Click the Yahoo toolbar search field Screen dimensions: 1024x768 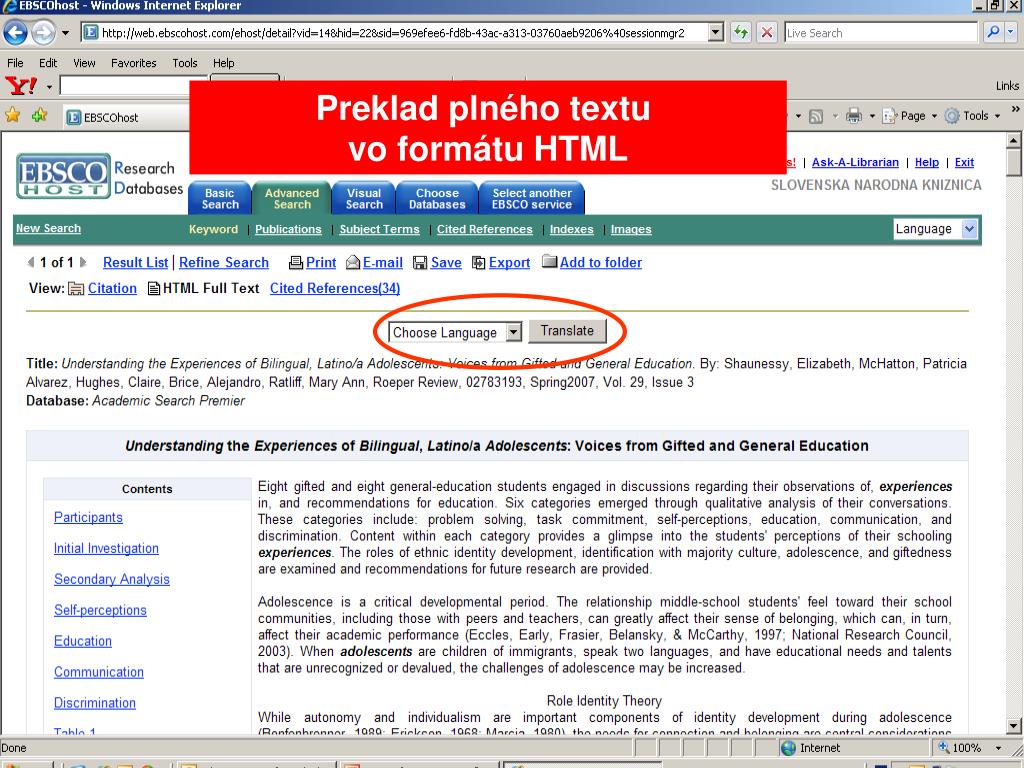point(133,86)
